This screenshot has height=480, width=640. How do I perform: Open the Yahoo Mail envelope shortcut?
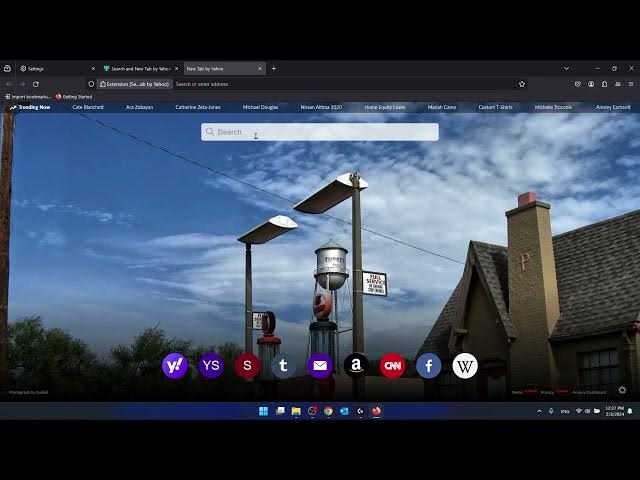320,366
